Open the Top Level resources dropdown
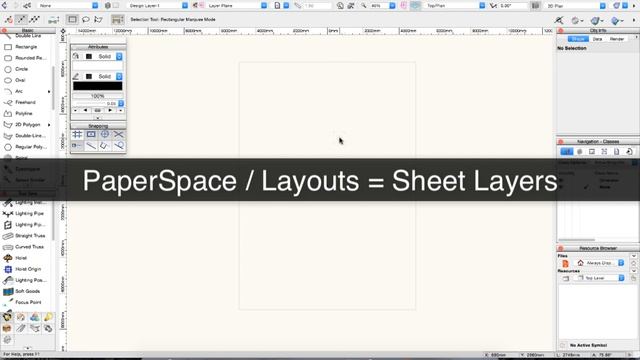The height and width of the screenshot is (360, 640). [x=599, y=278]
